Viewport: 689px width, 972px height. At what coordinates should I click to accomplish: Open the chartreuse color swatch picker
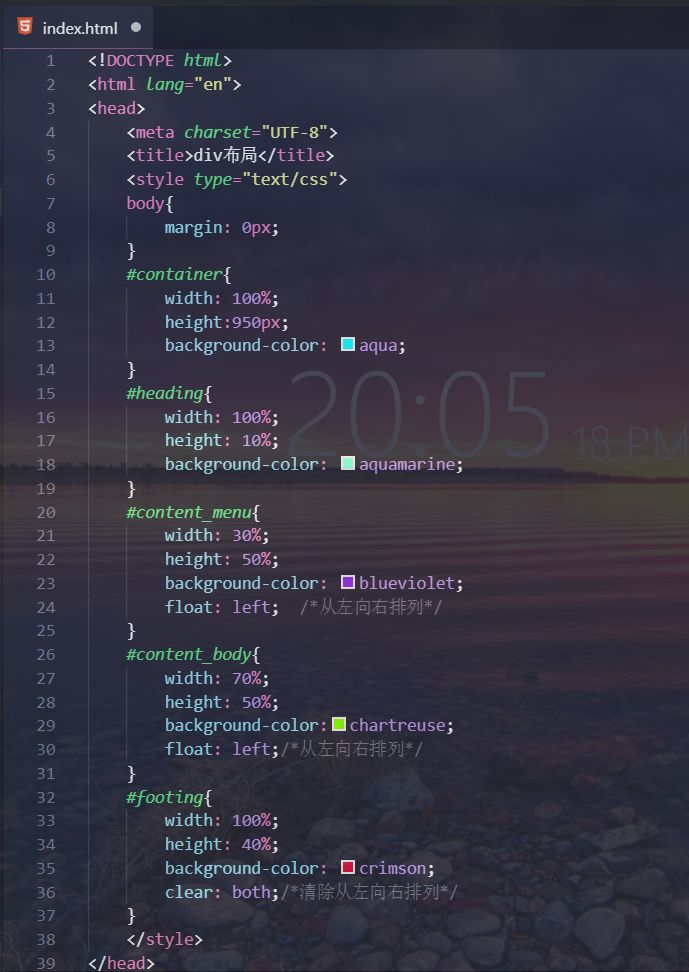(x=339, y=725)
